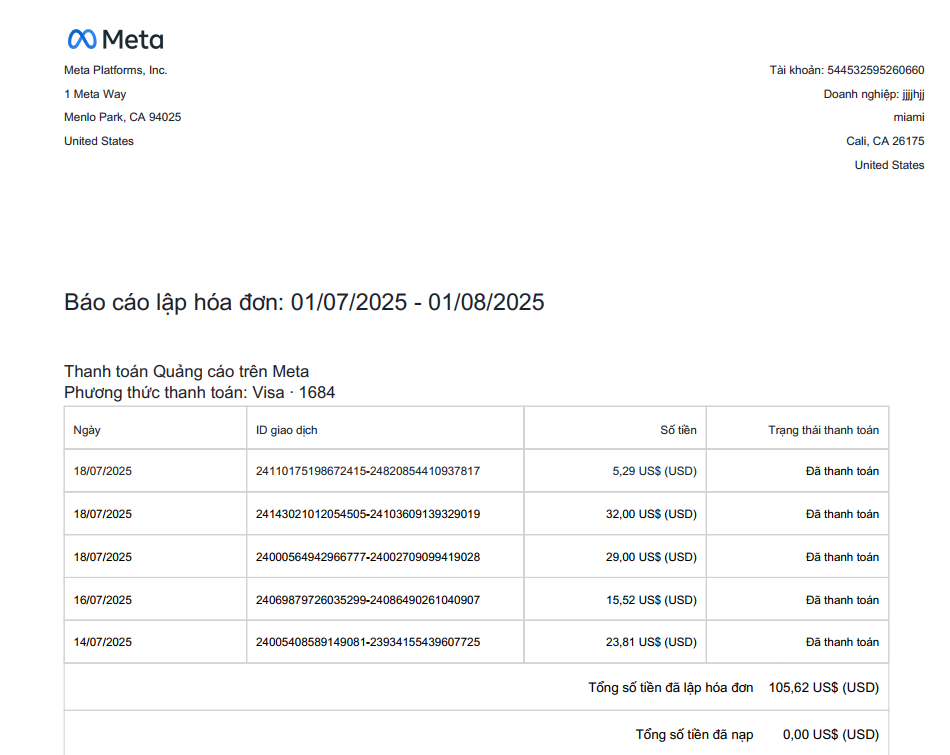Click "Đã thanh toán" in the 32,00 US$ row
Screen dimensions: 950x755
(x=842, y=514)
